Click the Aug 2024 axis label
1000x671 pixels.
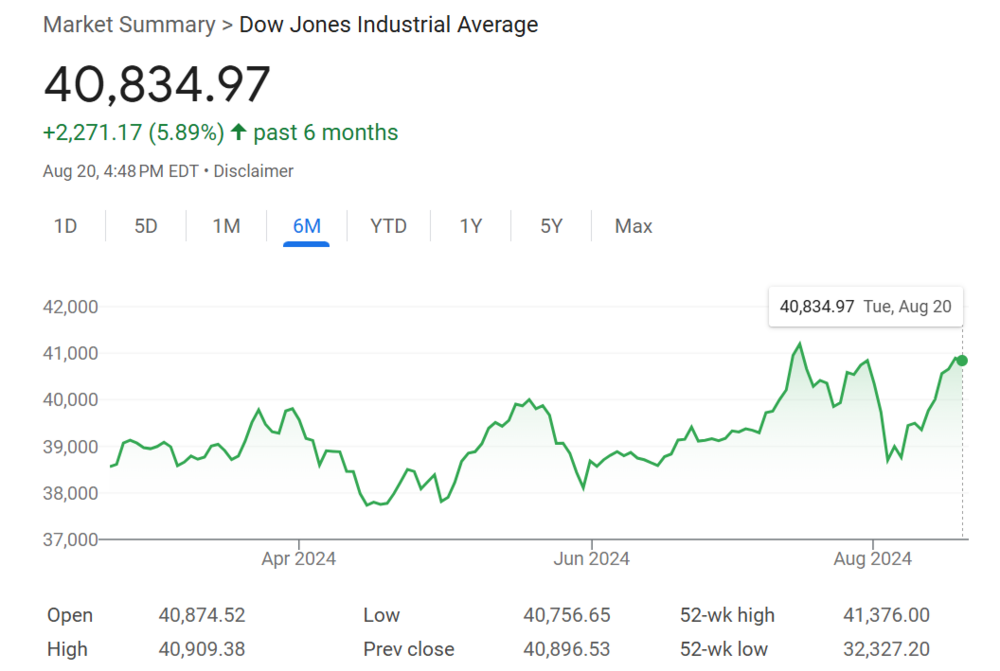click(873, 559)
